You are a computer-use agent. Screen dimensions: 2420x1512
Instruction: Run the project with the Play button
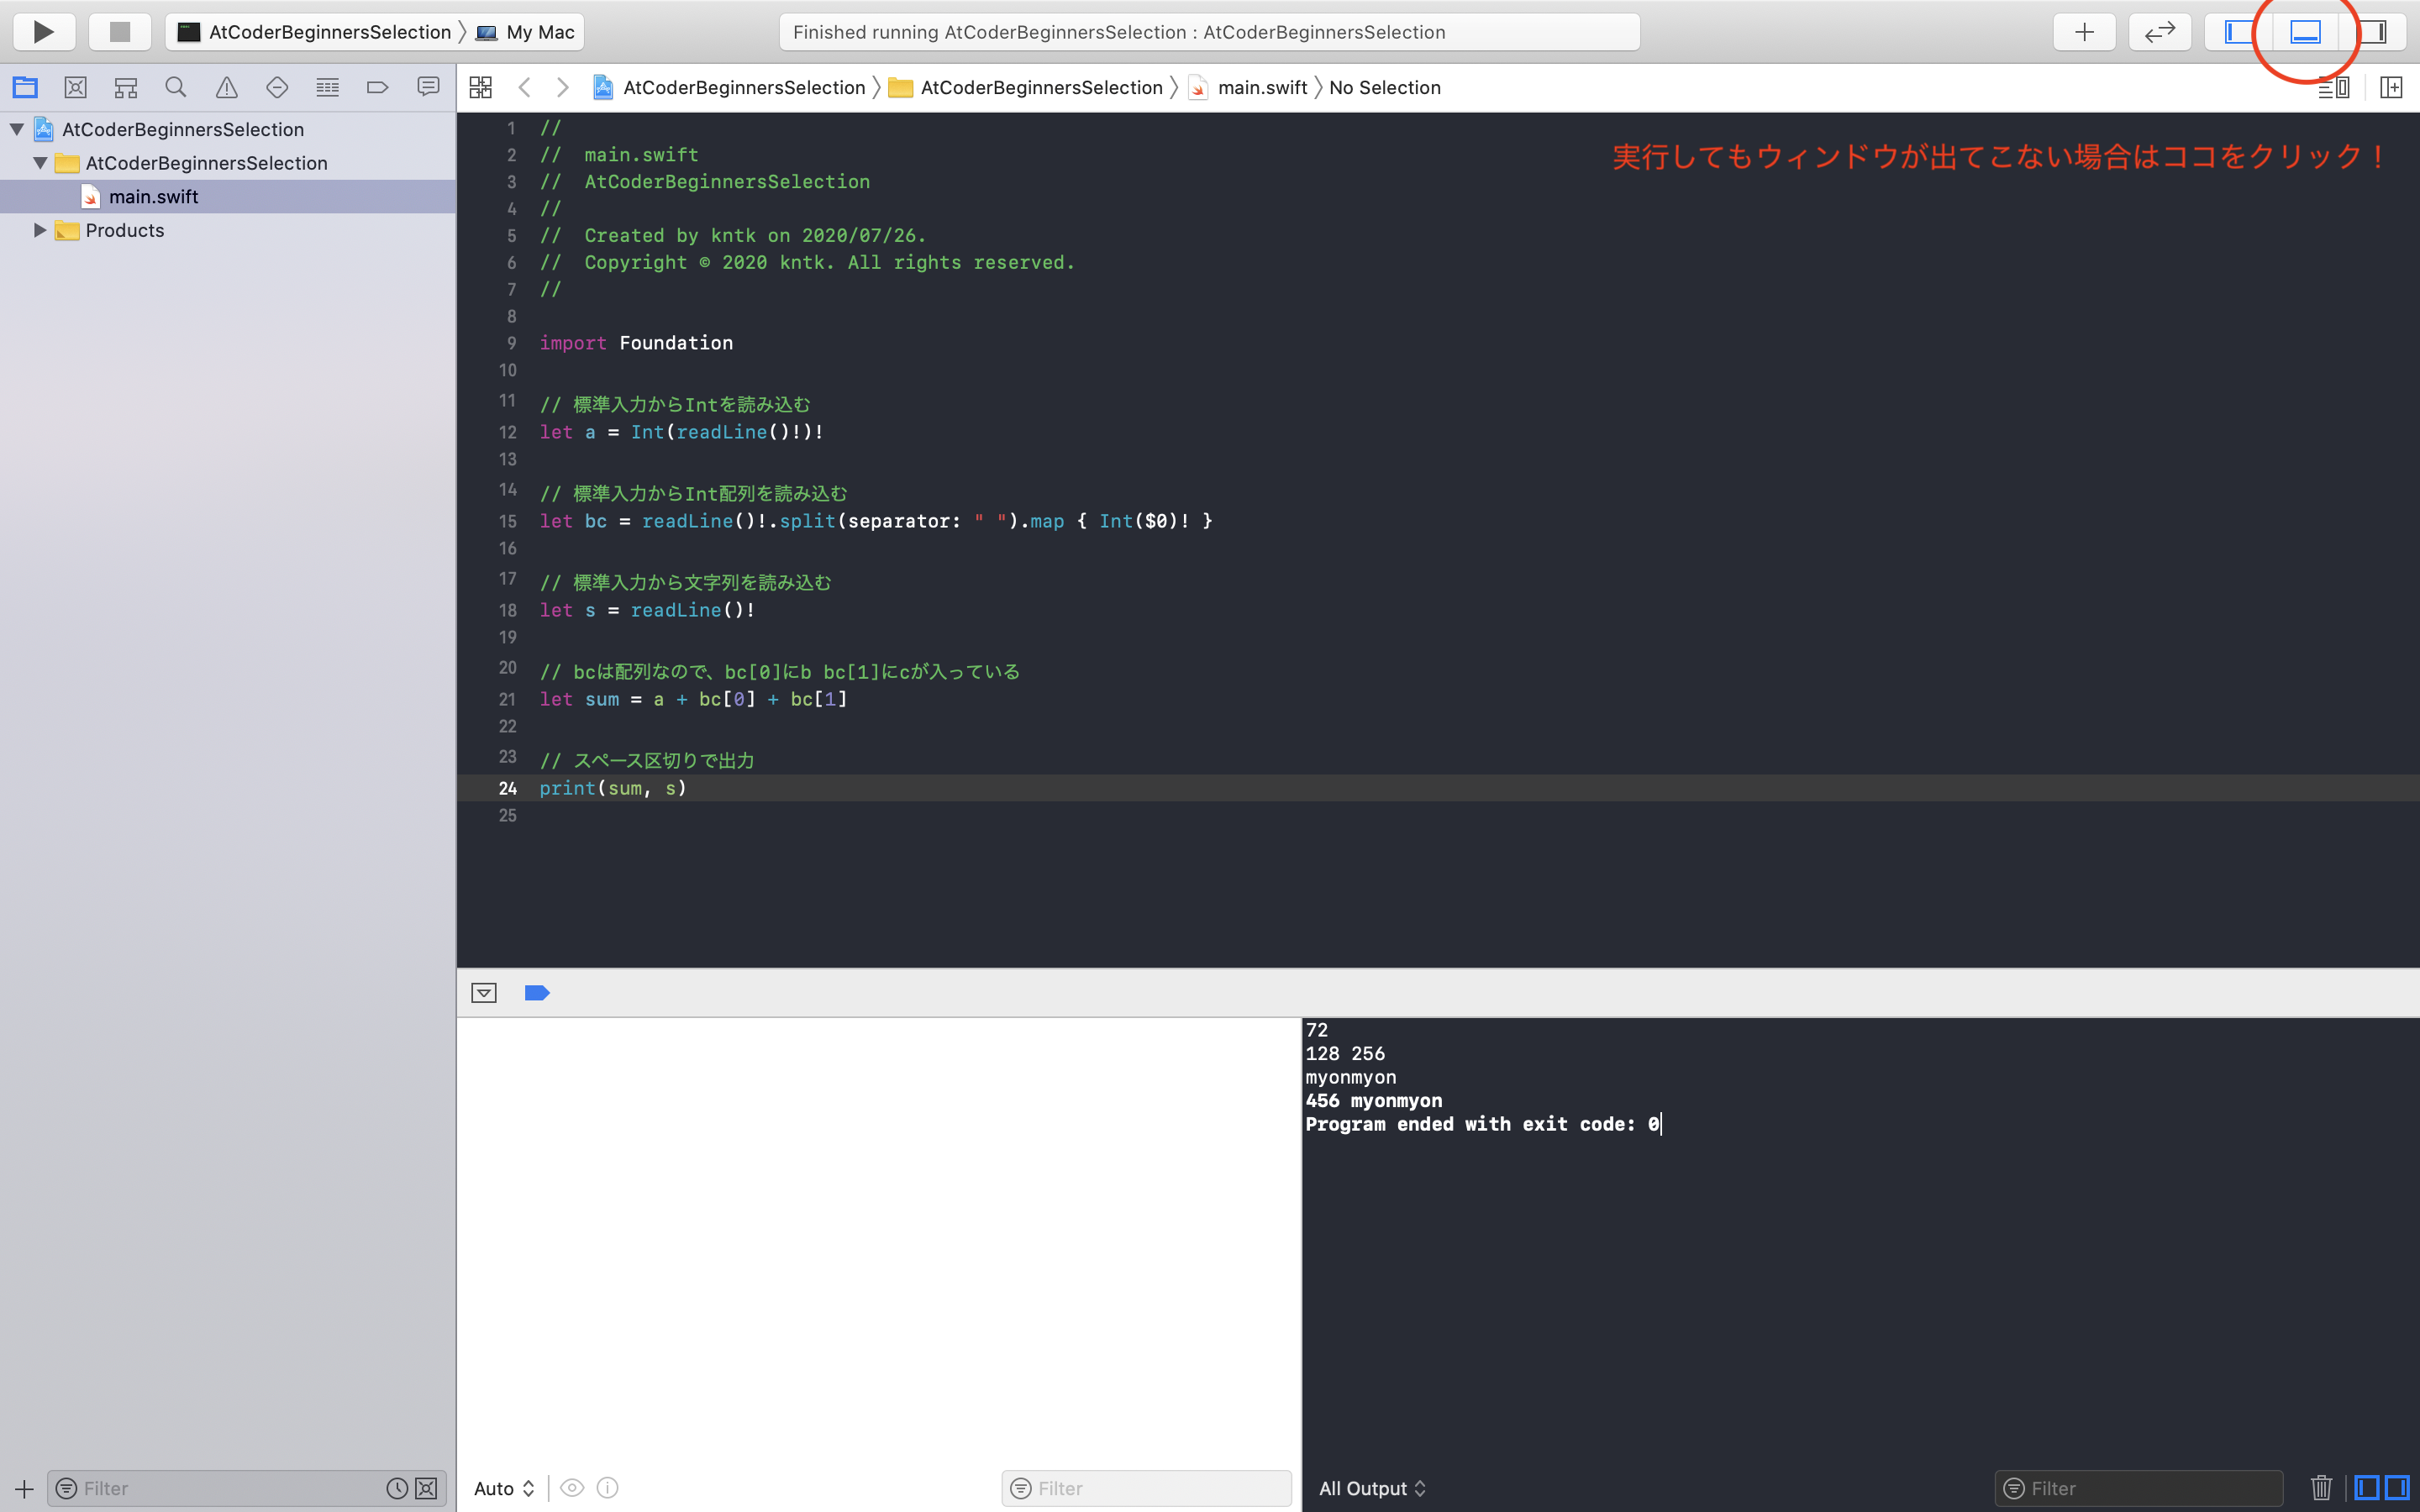coord(44,32)
